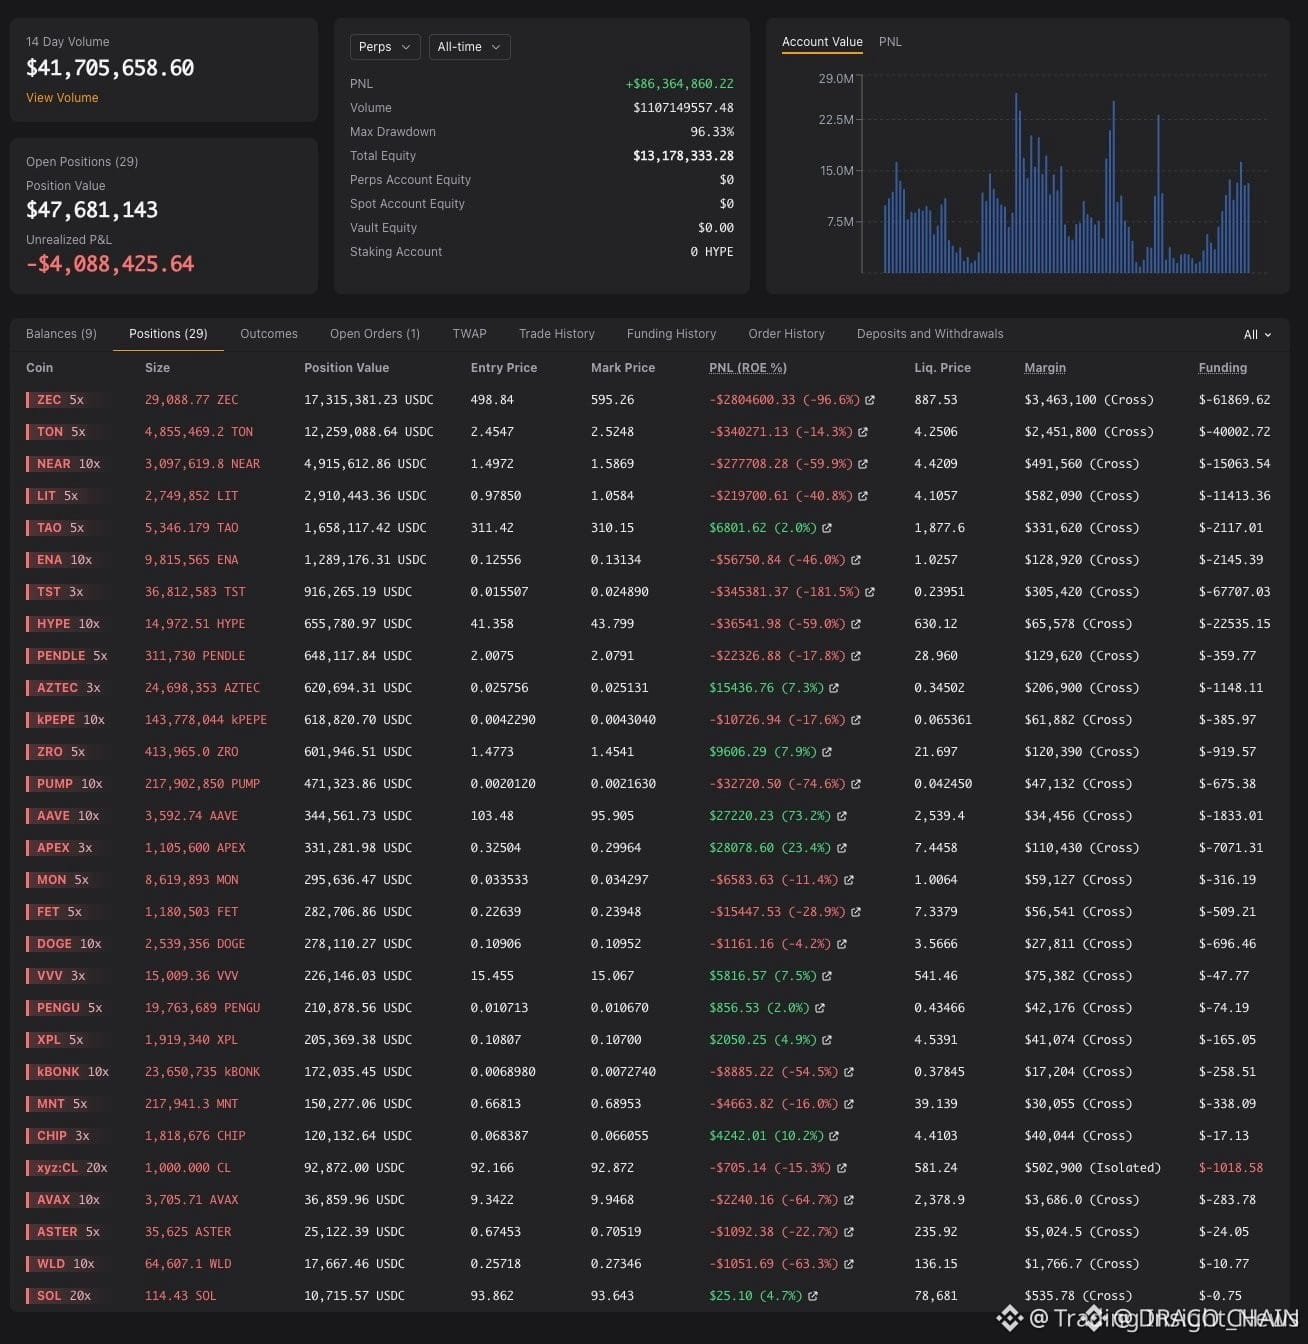This screenshot has height=1344, width=1308.
Task: Click the share PNL icon in ASTER row
Action: 849,1232
